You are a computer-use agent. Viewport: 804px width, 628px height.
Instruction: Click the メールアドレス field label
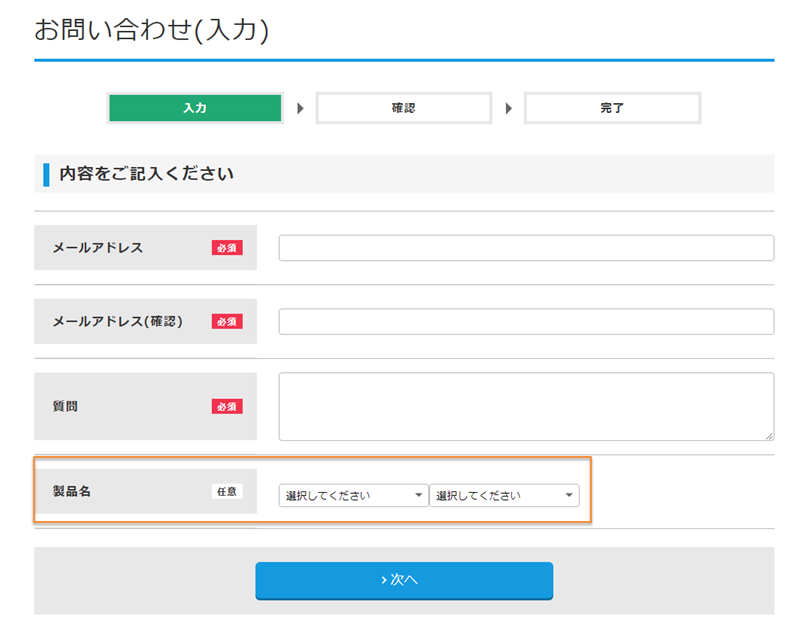[x=98, y=248]
